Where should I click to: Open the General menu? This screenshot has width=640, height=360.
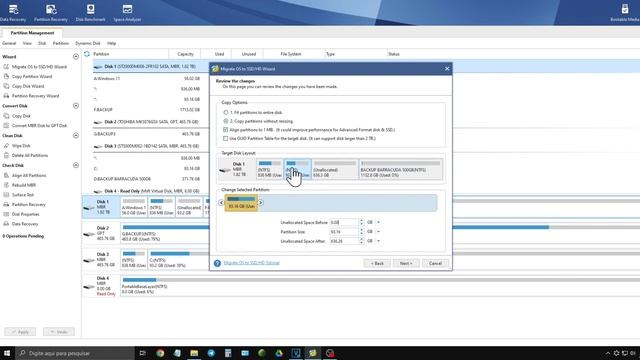(x=9, y=43)
